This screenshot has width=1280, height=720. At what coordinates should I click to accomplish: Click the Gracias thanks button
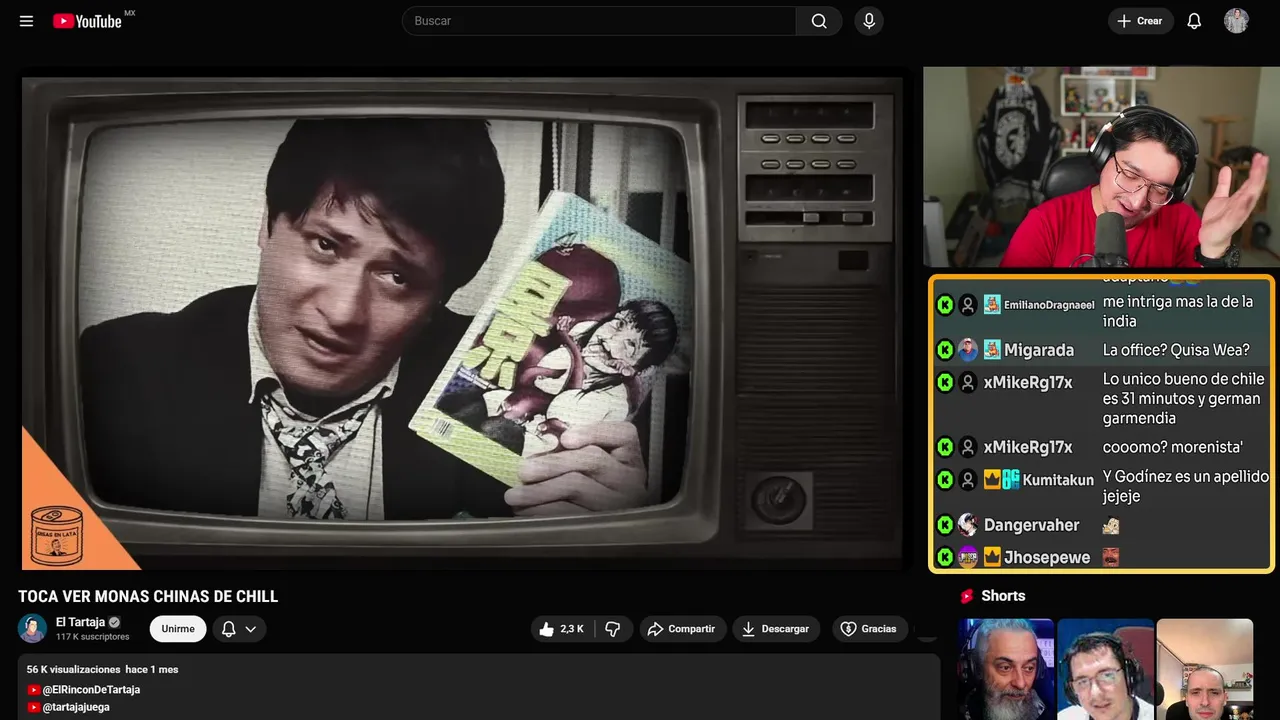click(x=868, y=629)
